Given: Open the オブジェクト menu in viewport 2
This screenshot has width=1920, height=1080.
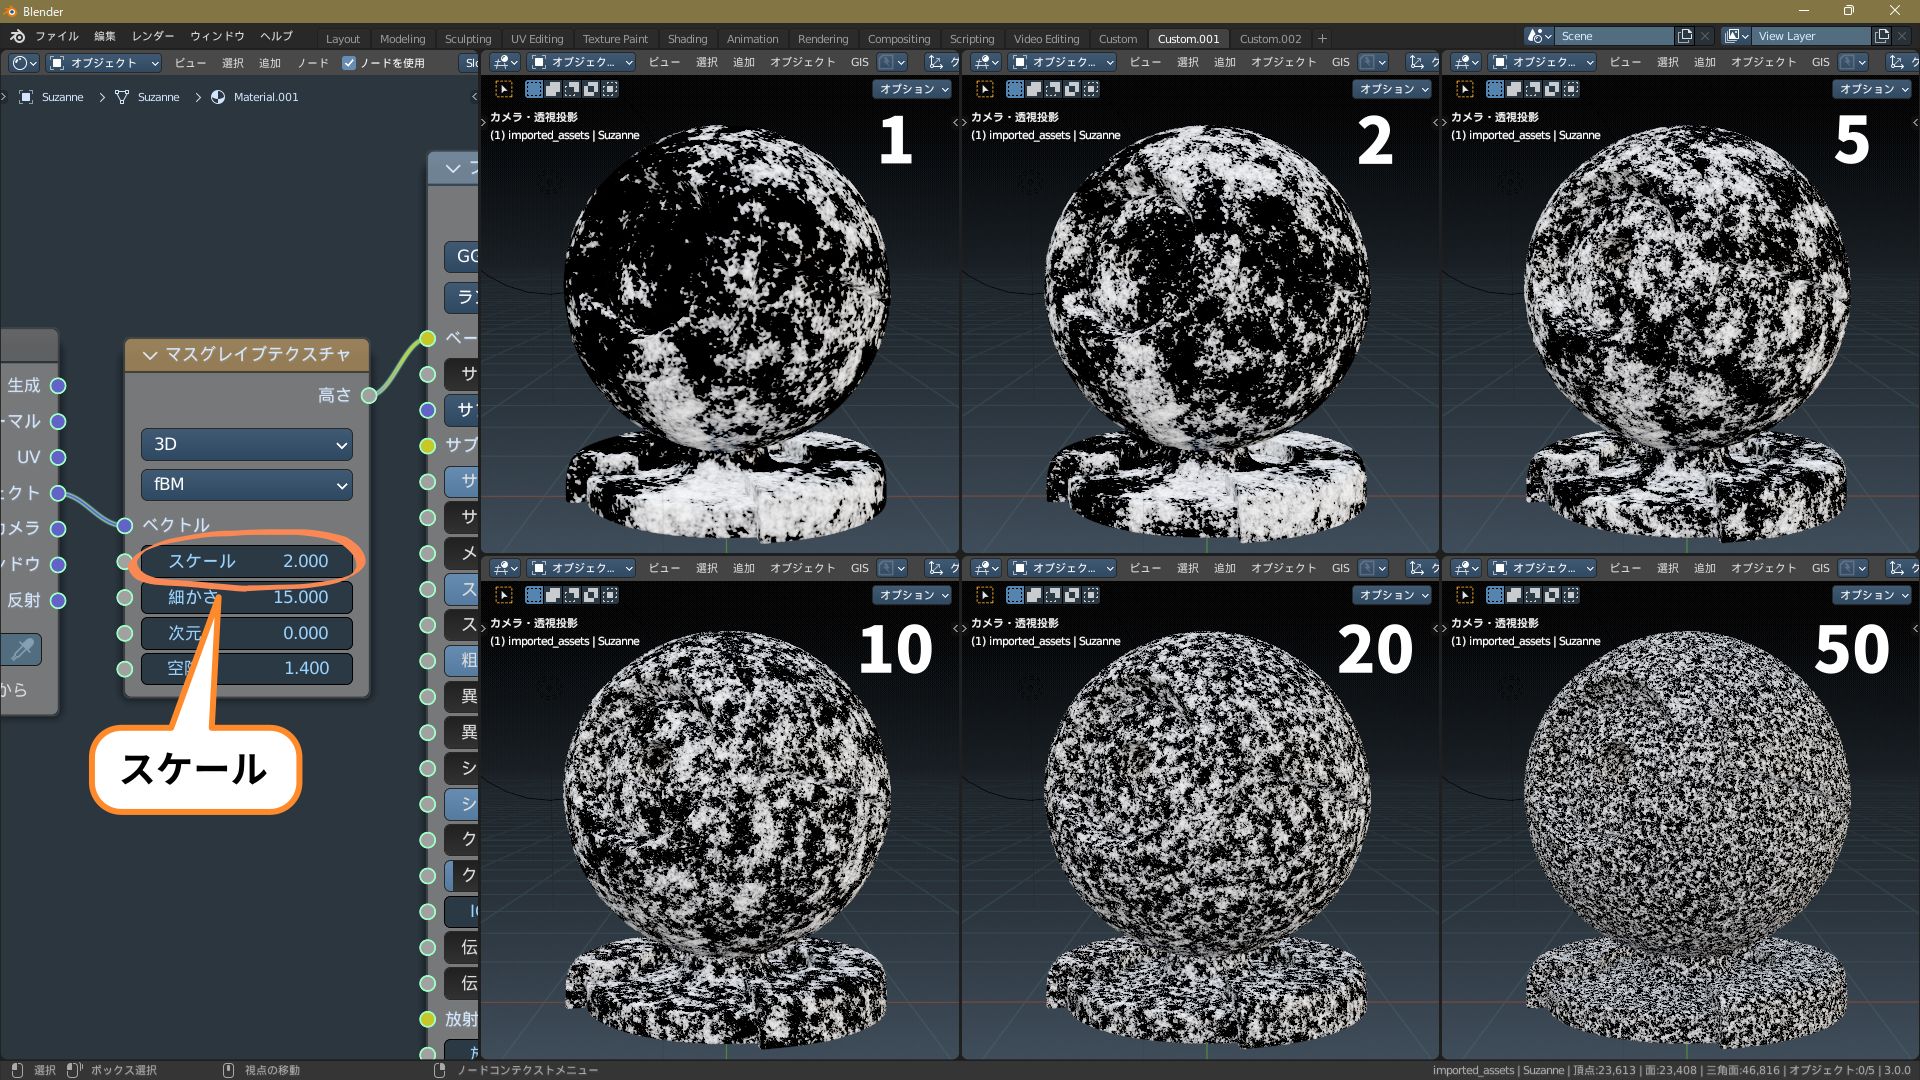Looking at the screenshot, I should pyautogui.click(x=1283, y=62).
